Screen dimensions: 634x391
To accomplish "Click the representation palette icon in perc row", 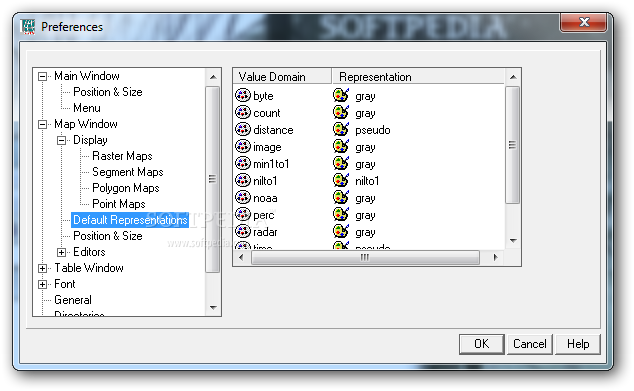I will [341, 214].
